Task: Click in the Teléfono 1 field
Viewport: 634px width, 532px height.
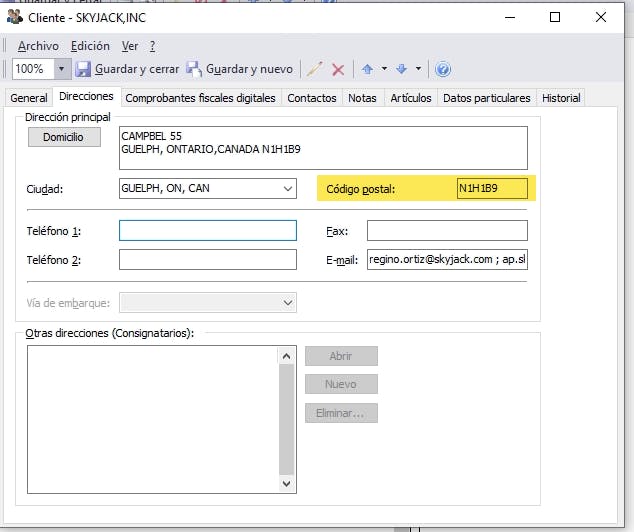Action: (207, 231)
